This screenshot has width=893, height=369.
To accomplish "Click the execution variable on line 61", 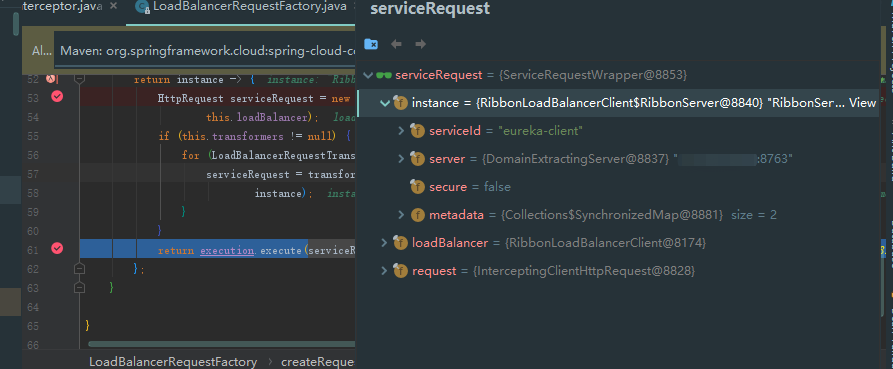I will (227, 250).
